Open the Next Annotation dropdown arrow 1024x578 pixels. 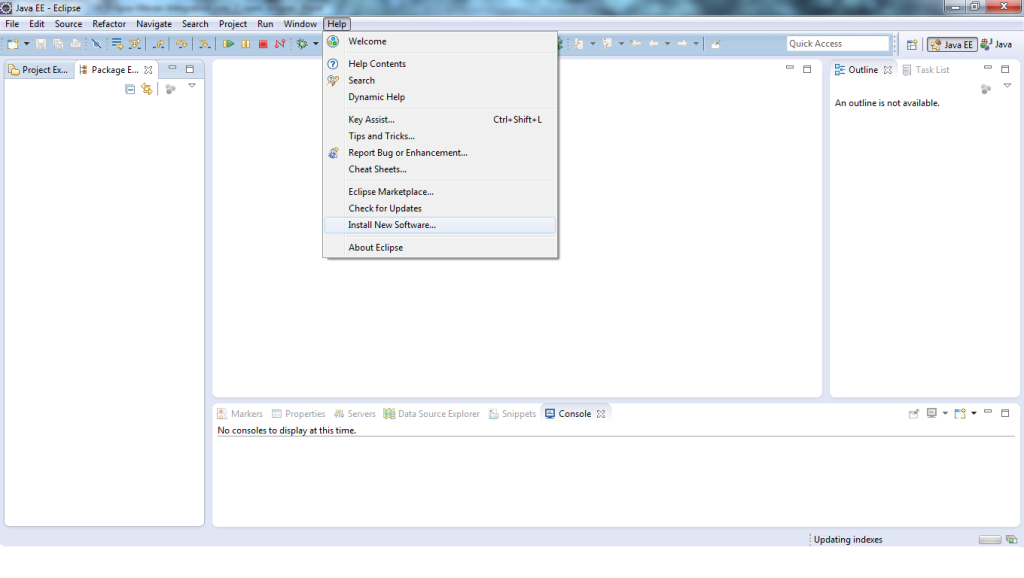coord(593,44)
